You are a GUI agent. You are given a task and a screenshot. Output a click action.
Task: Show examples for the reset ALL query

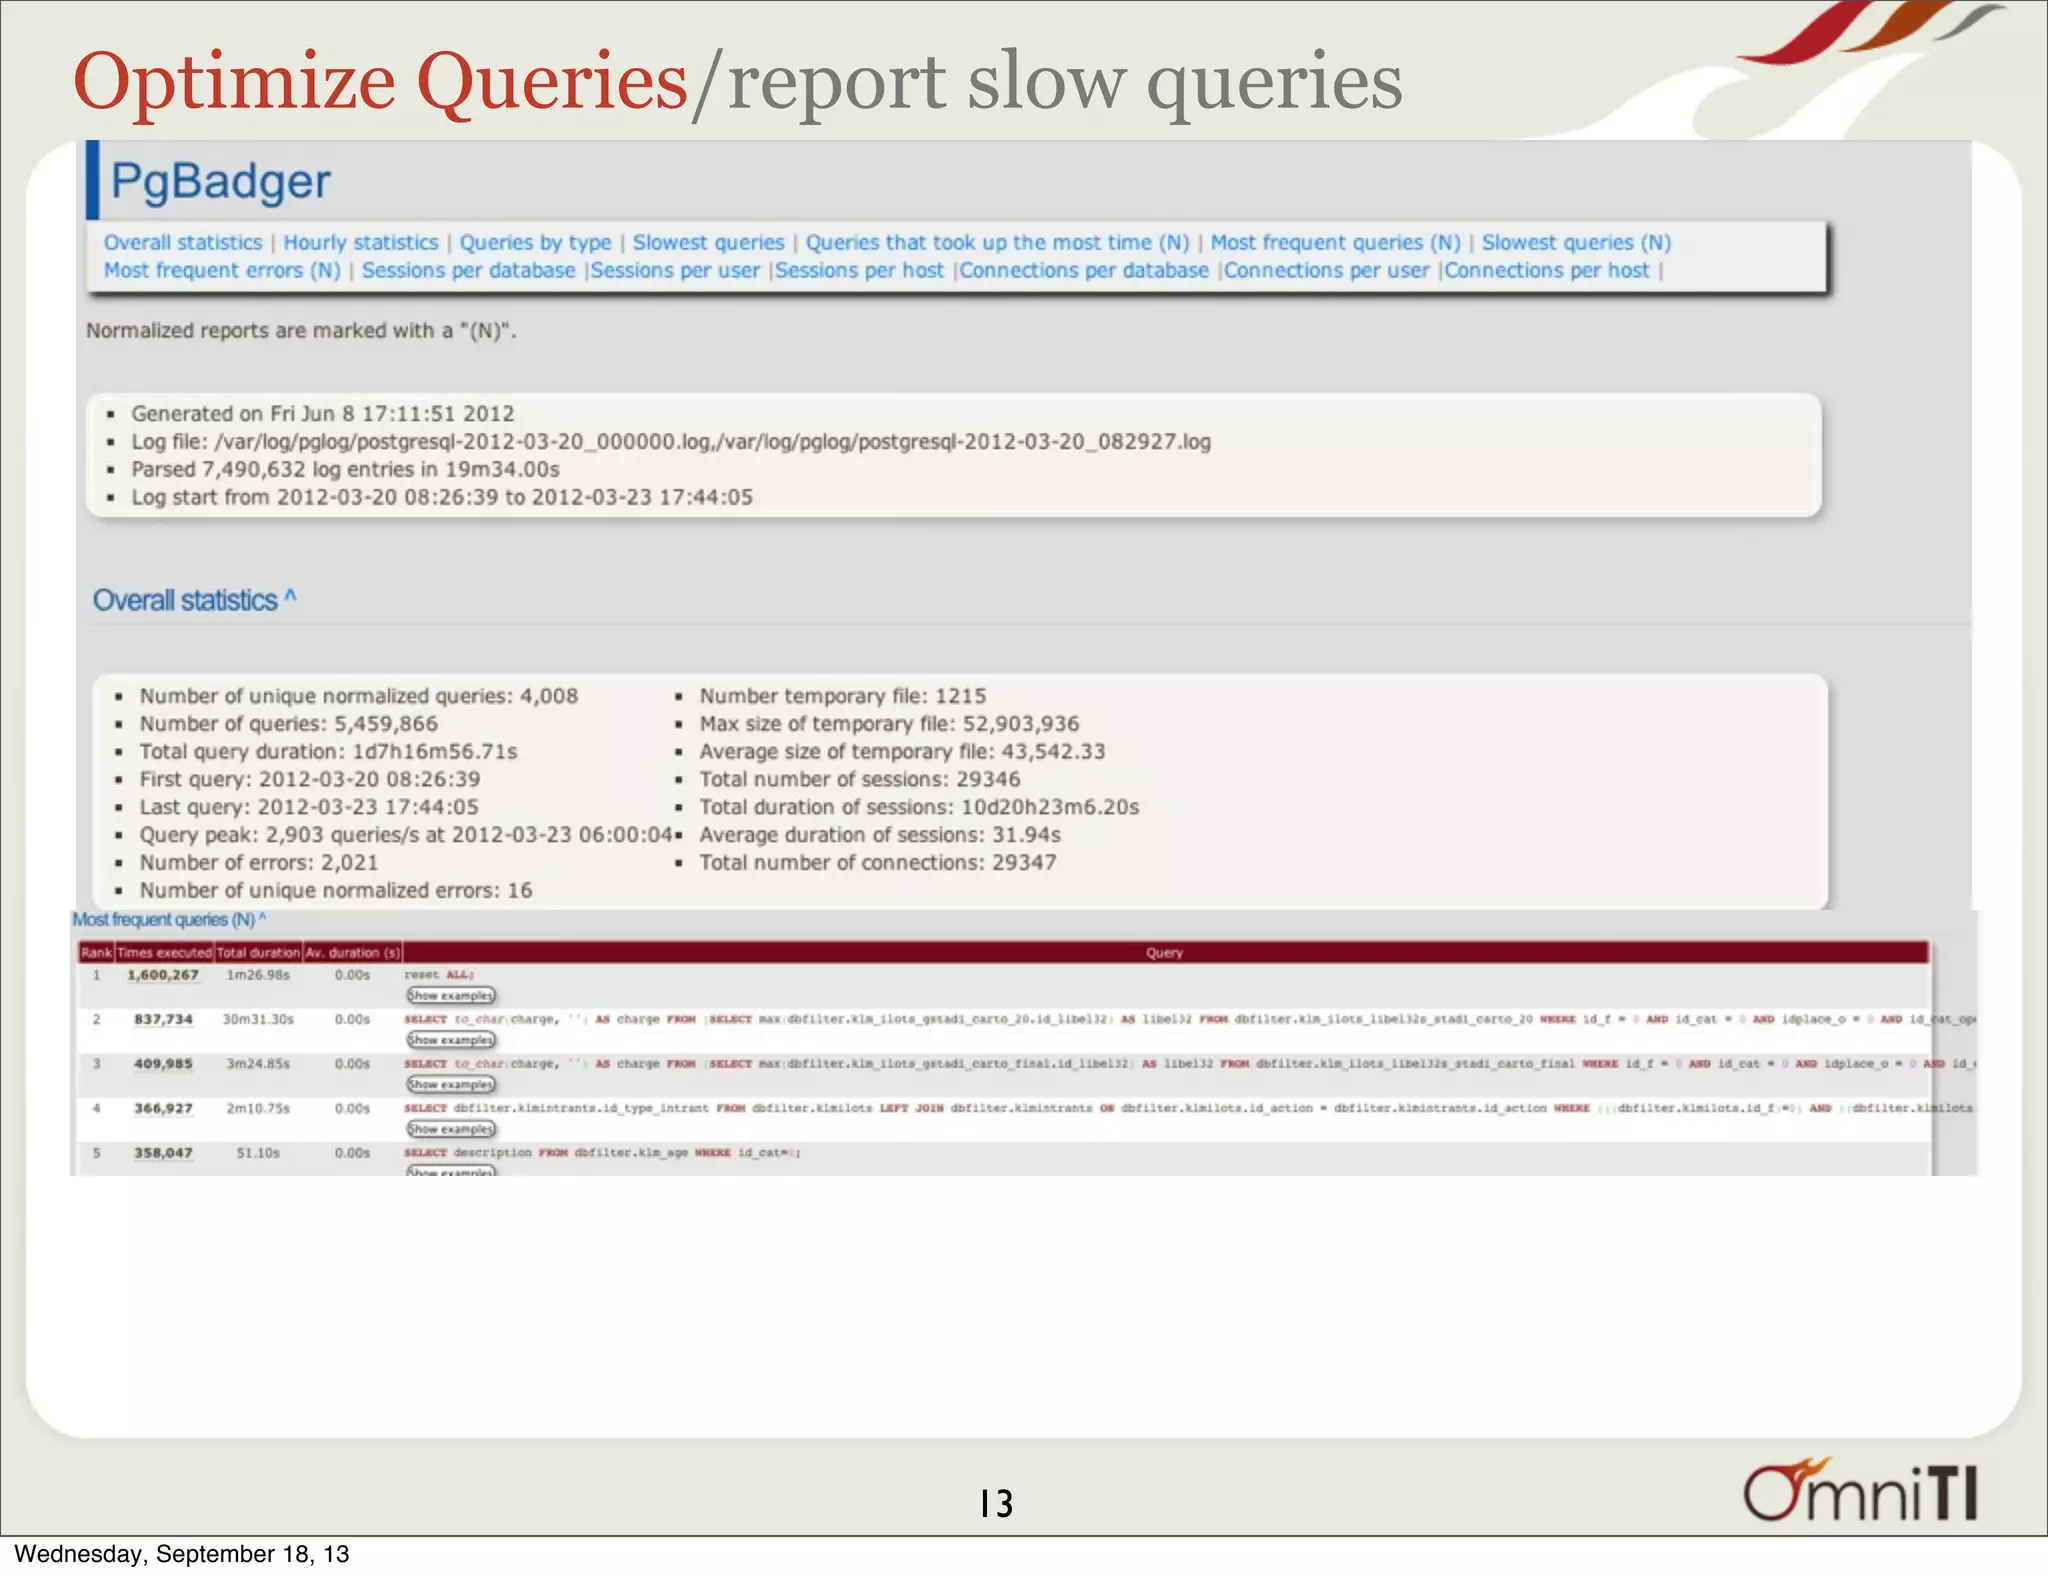(451, 995)
